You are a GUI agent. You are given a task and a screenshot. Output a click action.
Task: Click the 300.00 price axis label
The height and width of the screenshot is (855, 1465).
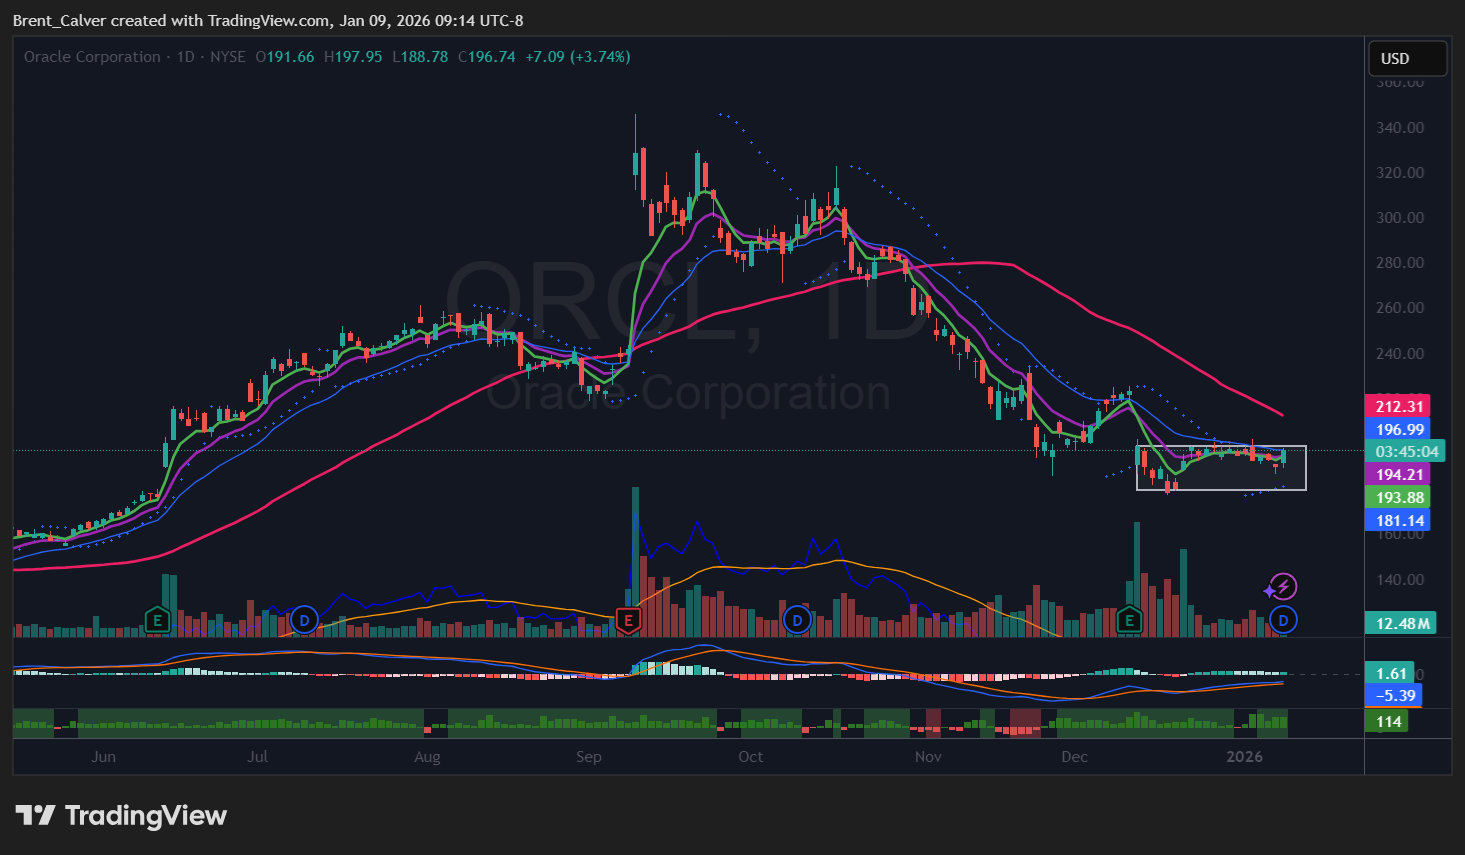click(1400, 217)
